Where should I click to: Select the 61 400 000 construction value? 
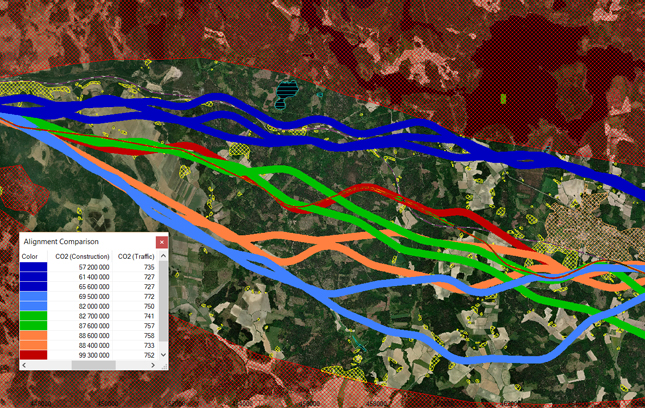94,277
